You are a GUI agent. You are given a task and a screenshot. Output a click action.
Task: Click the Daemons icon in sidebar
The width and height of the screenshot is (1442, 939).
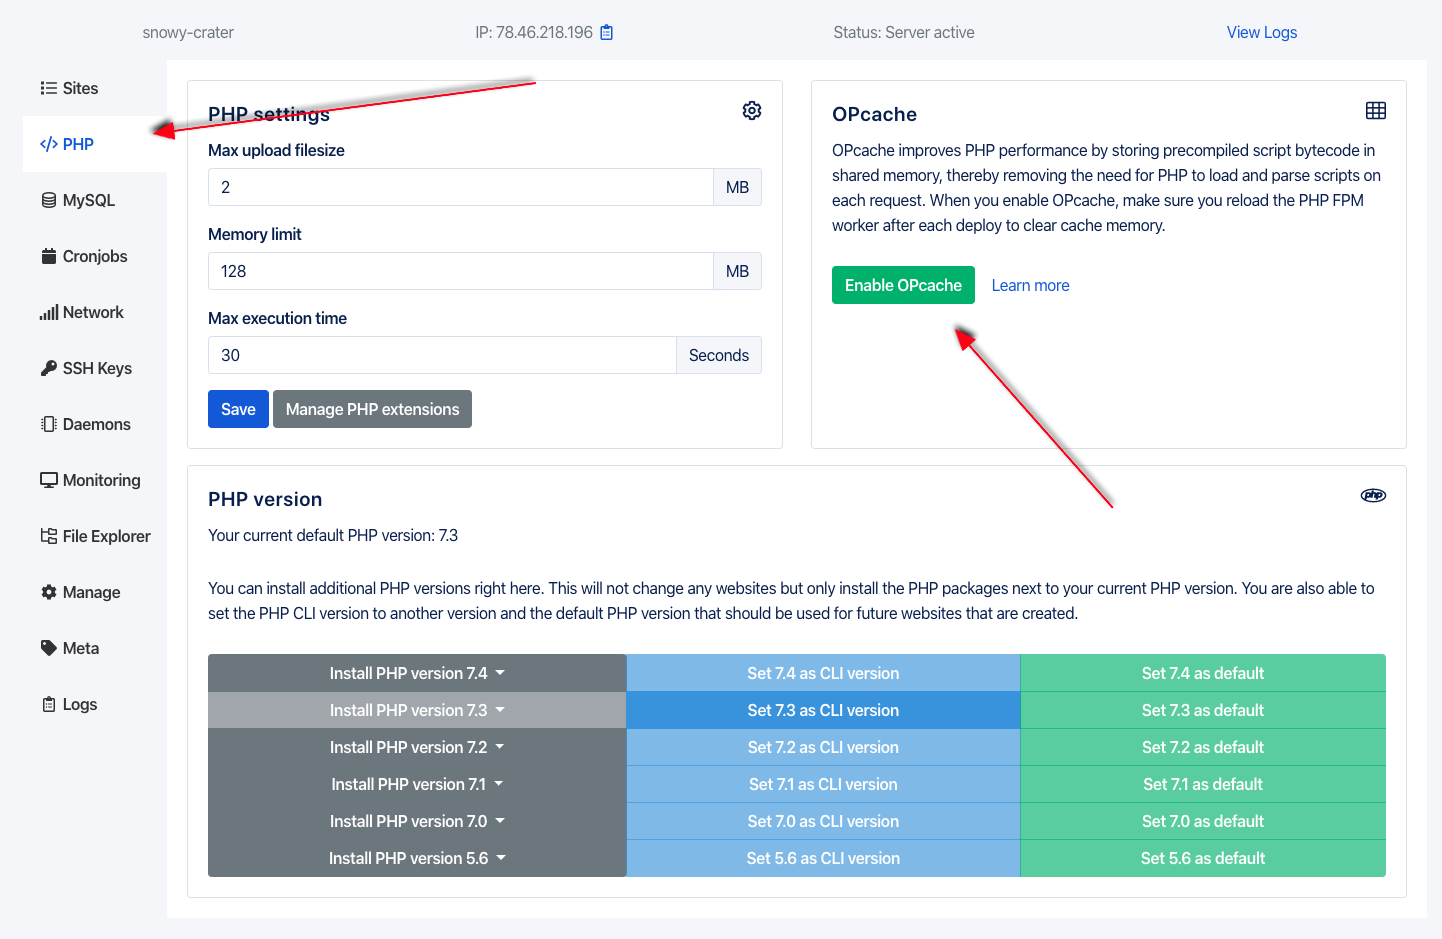(48, 424)
